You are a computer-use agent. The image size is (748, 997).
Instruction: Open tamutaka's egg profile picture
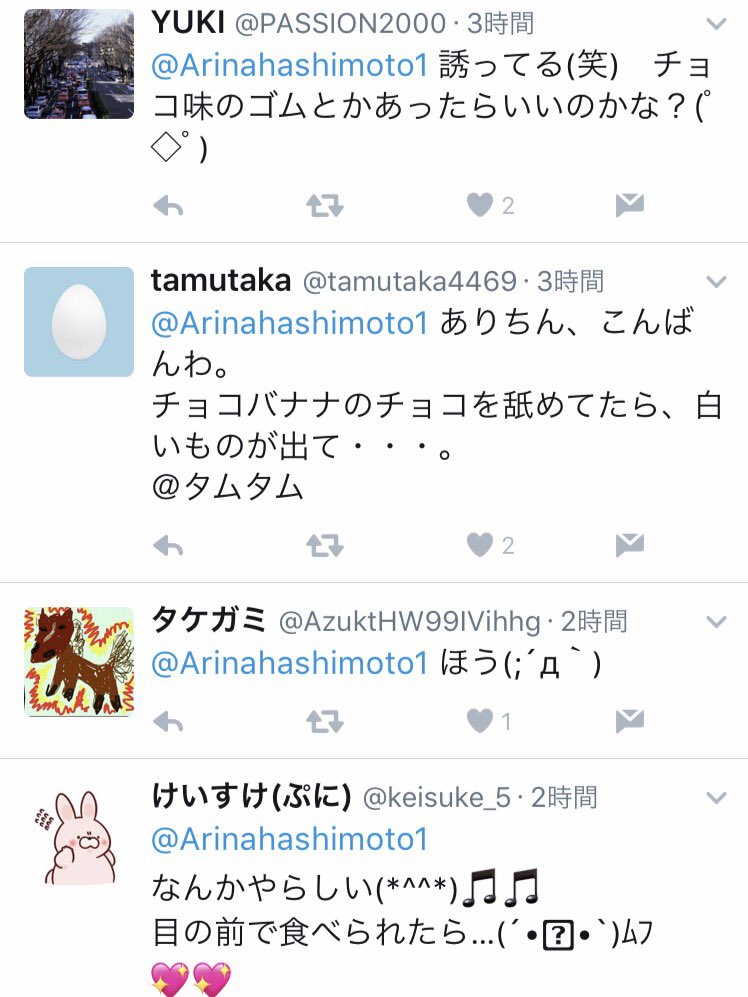79,322
